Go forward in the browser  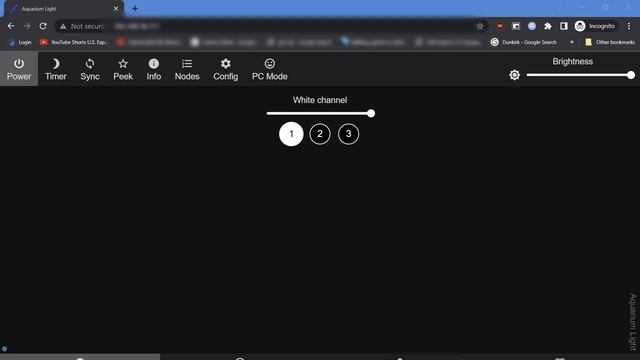tap(27, 26)
